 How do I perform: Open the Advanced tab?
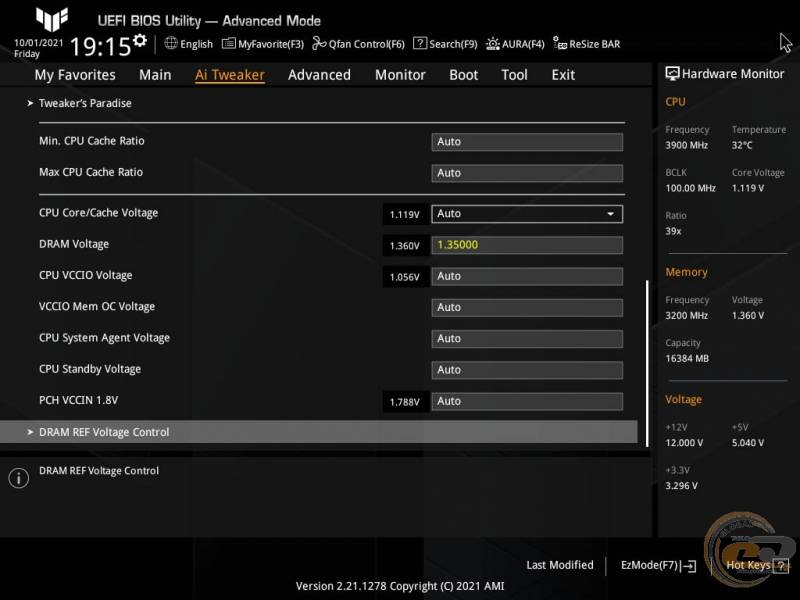click(319, 75)
